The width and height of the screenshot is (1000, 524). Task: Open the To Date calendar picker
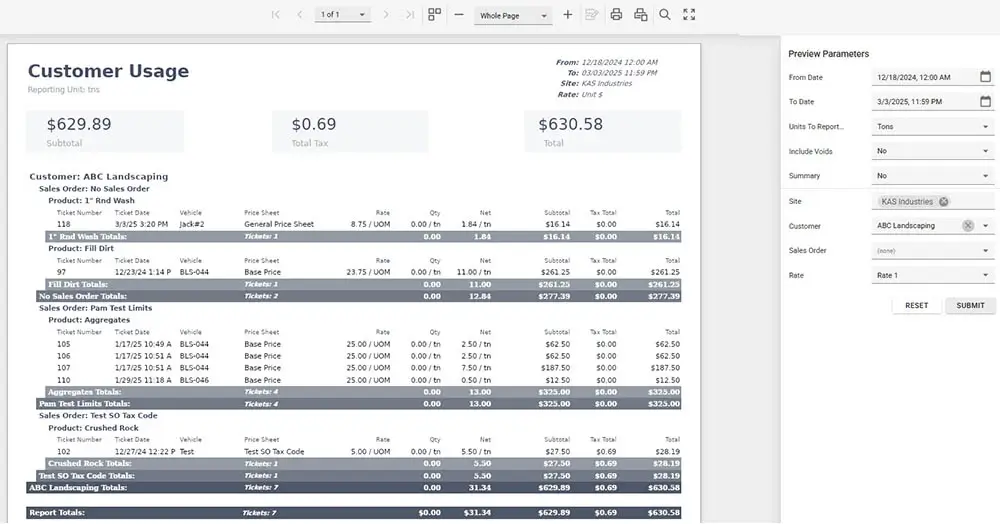tap(985, 102)
